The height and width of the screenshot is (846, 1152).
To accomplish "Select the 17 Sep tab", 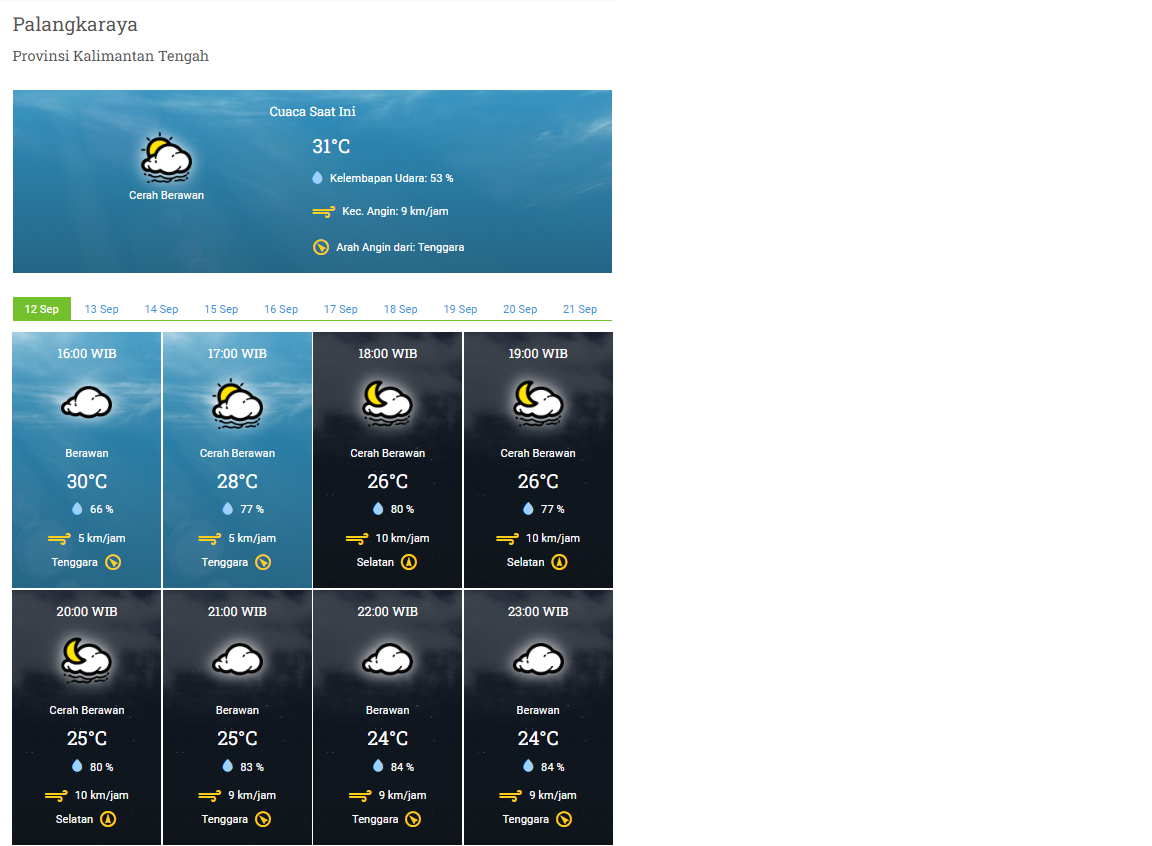I will (341, 309).
